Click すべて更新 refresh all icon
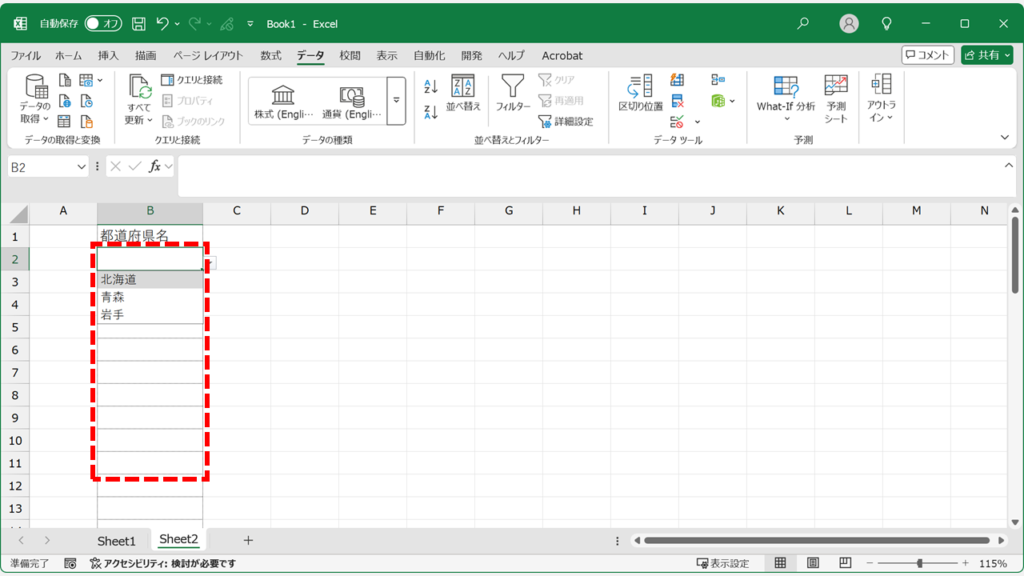The width and height of the screenshot is (1024, 576). [x=139, y=99]
